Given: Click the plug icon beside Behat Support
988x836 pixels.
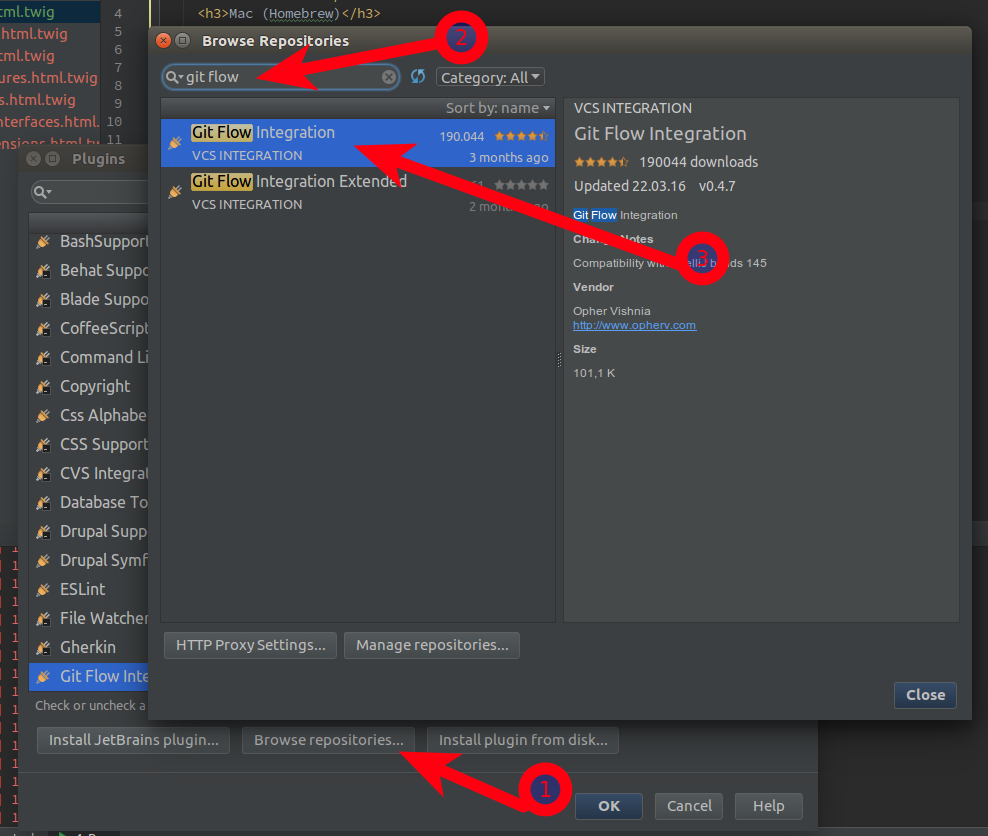Looking at the screenshot, I should (43, 271).
